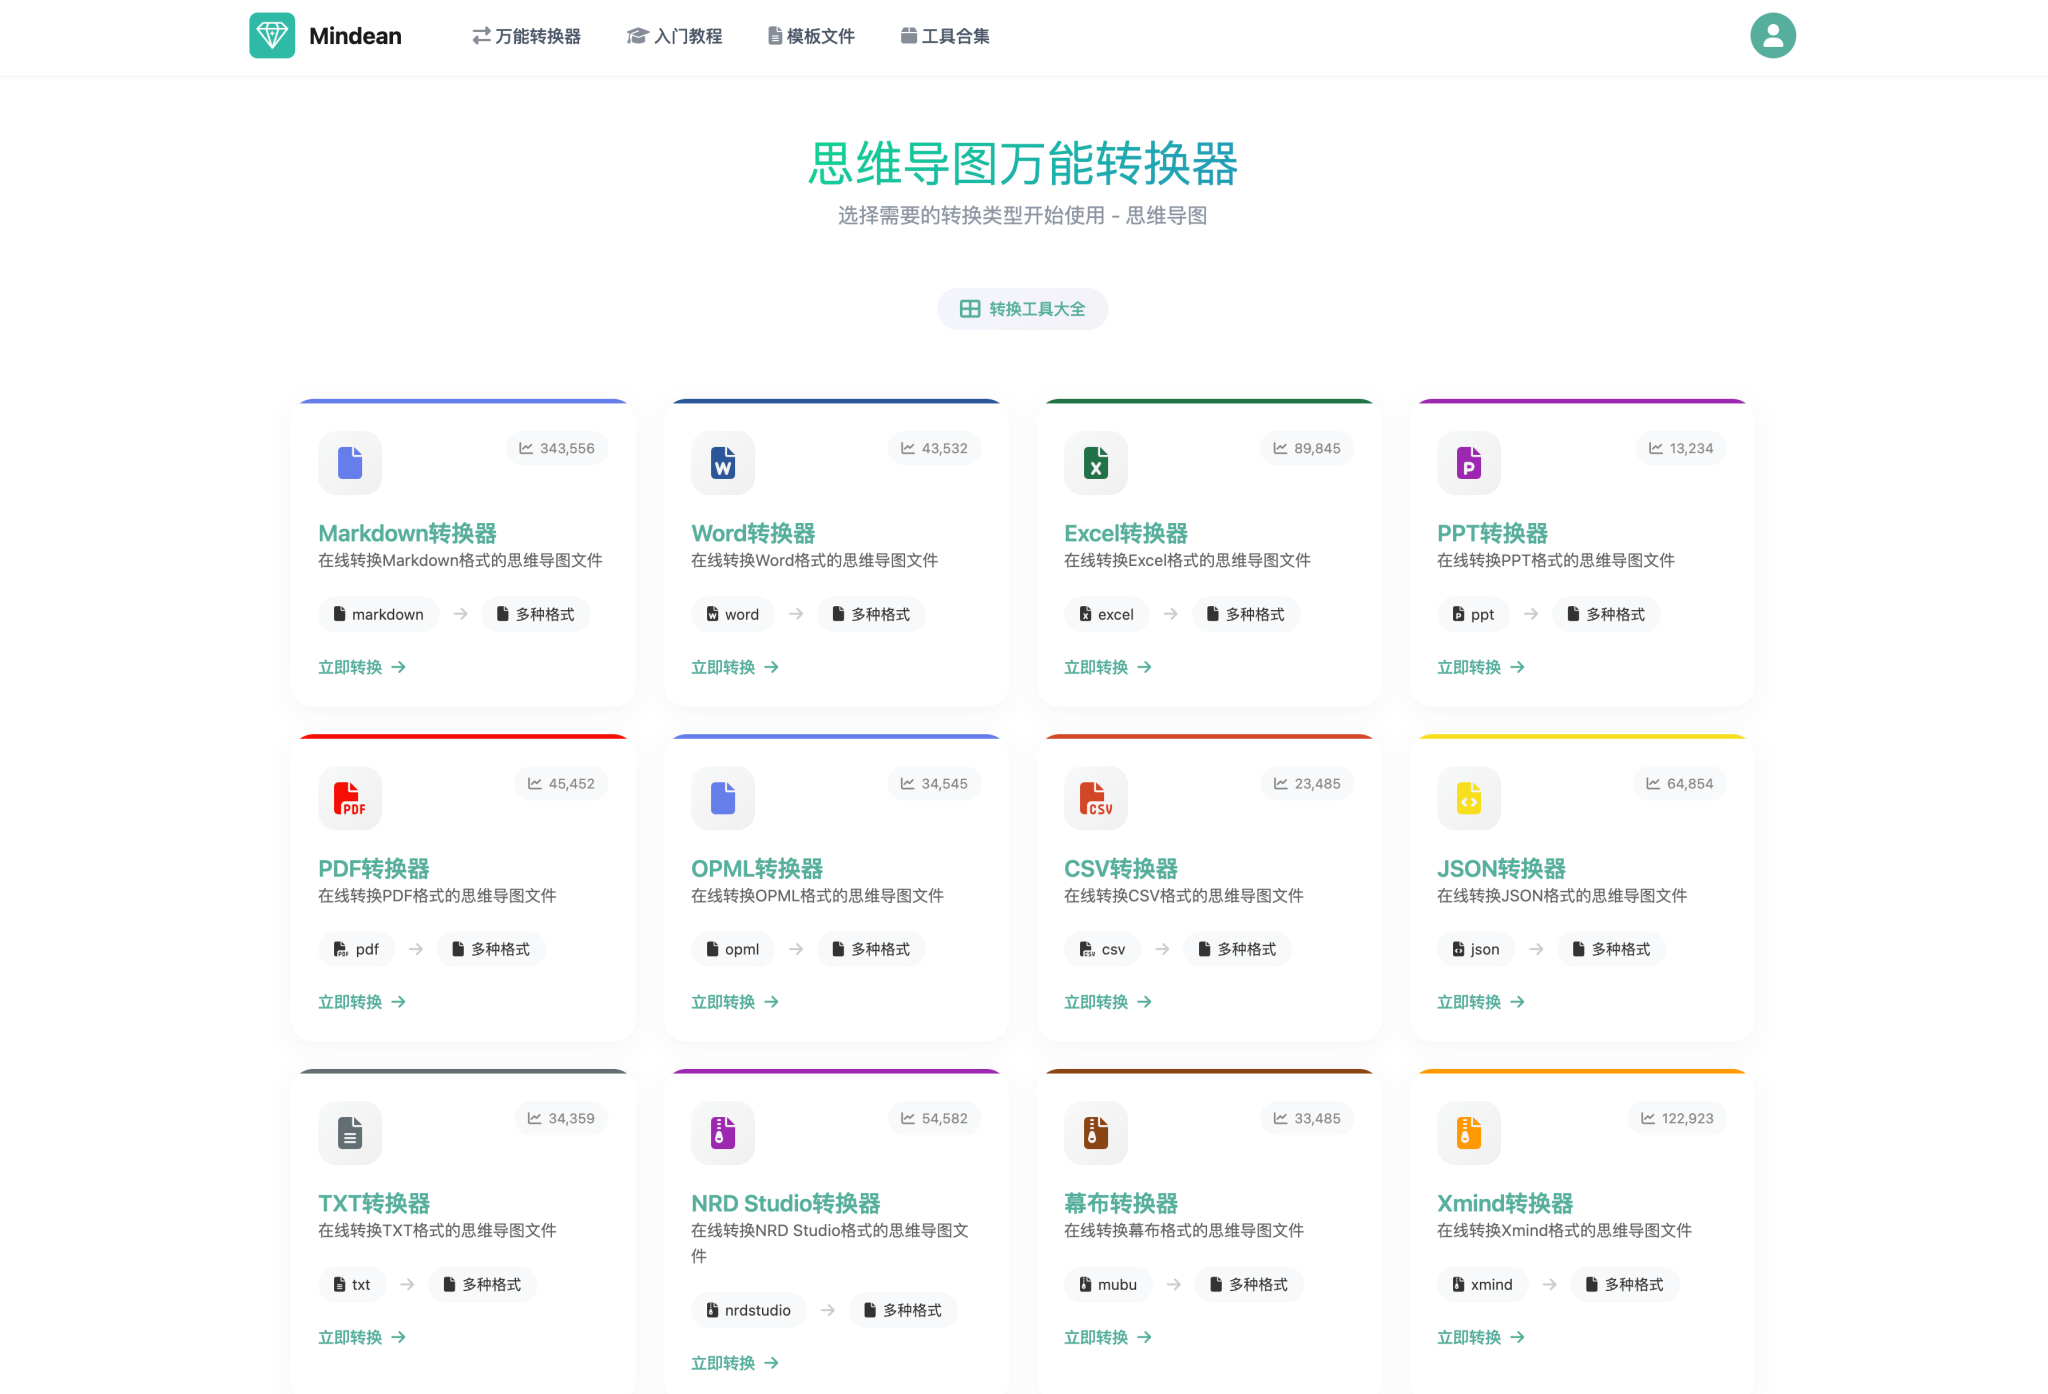Viewport: 2048px width, 1394px height.
Task: Click the red PDF file icon
Action: click(x=349, y=798)
